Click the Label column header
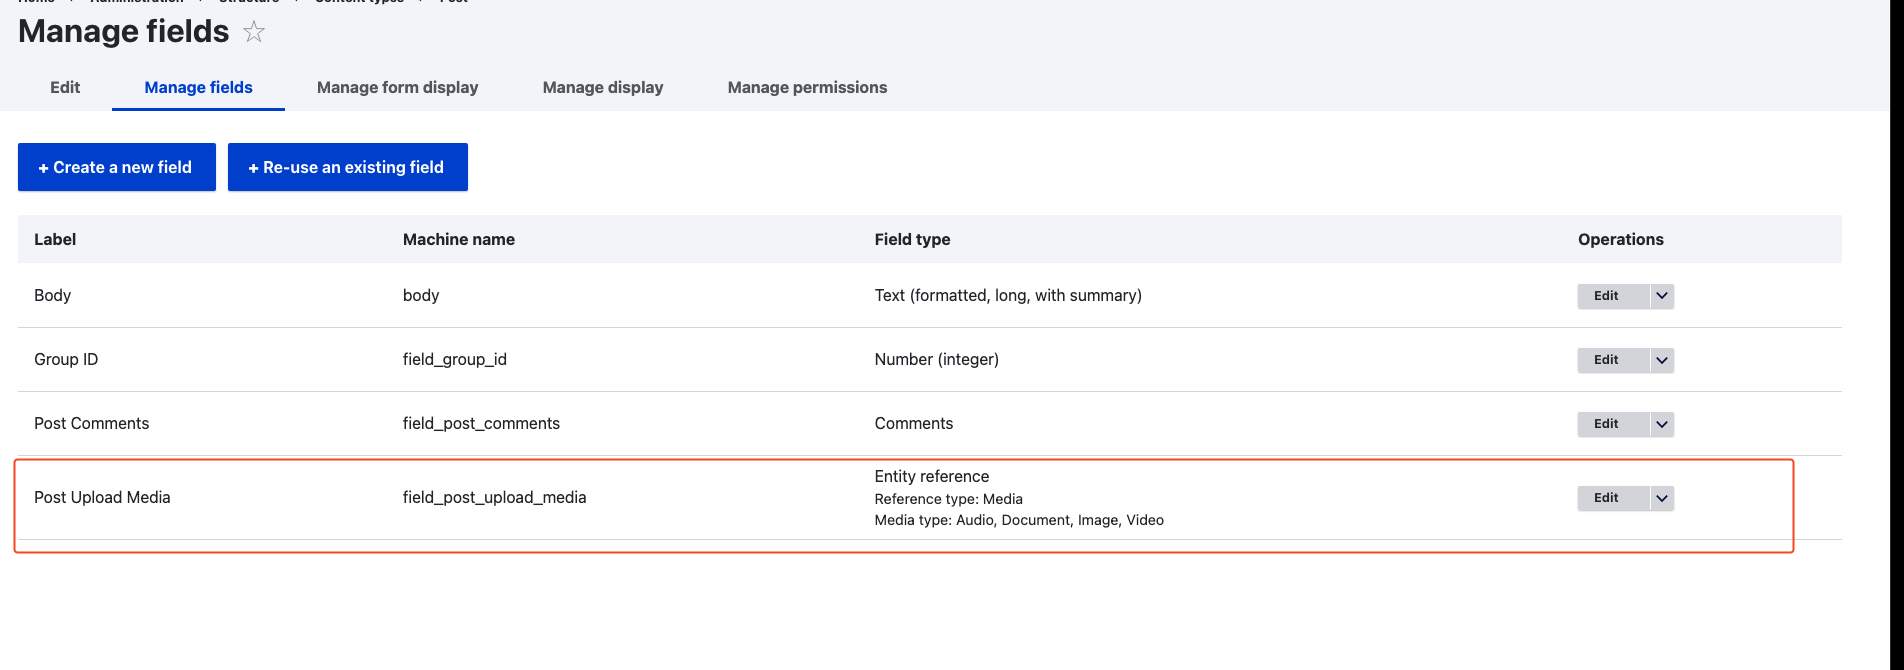Screen dimensions: 1904x670 tap(55, 239)
